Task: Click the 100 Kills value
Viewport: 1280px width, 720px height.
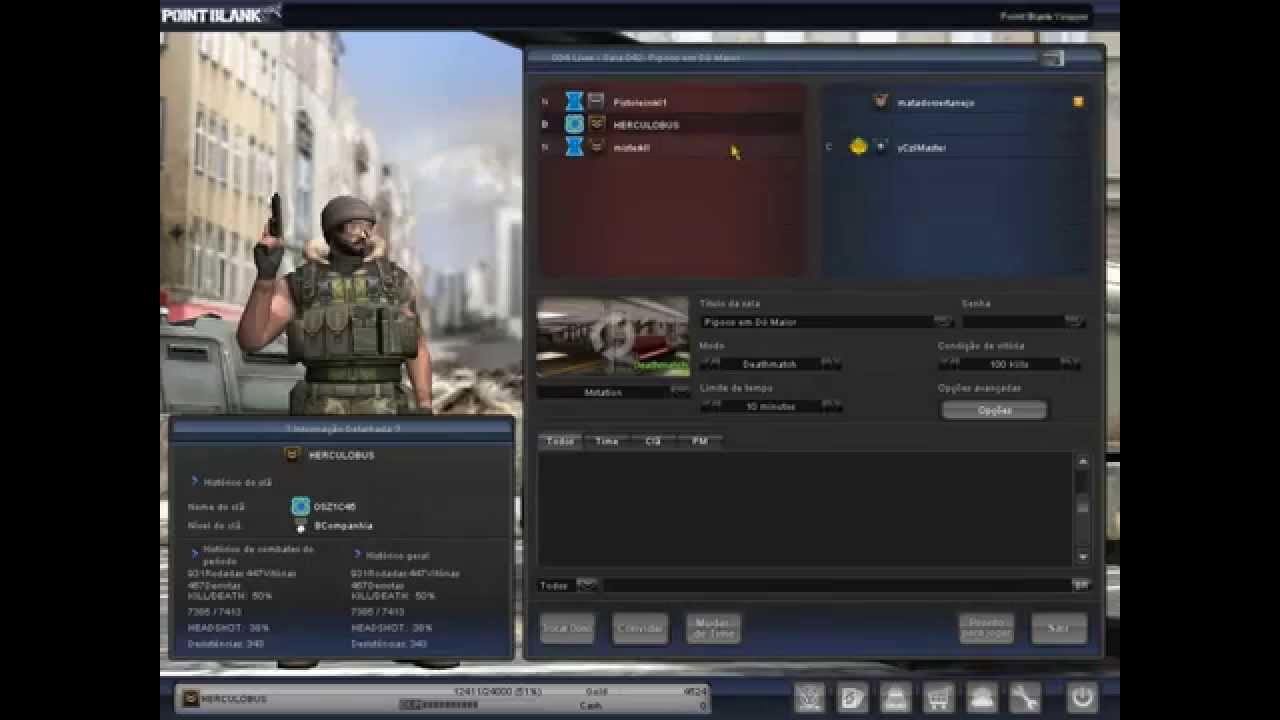Action: point(1010,364)
